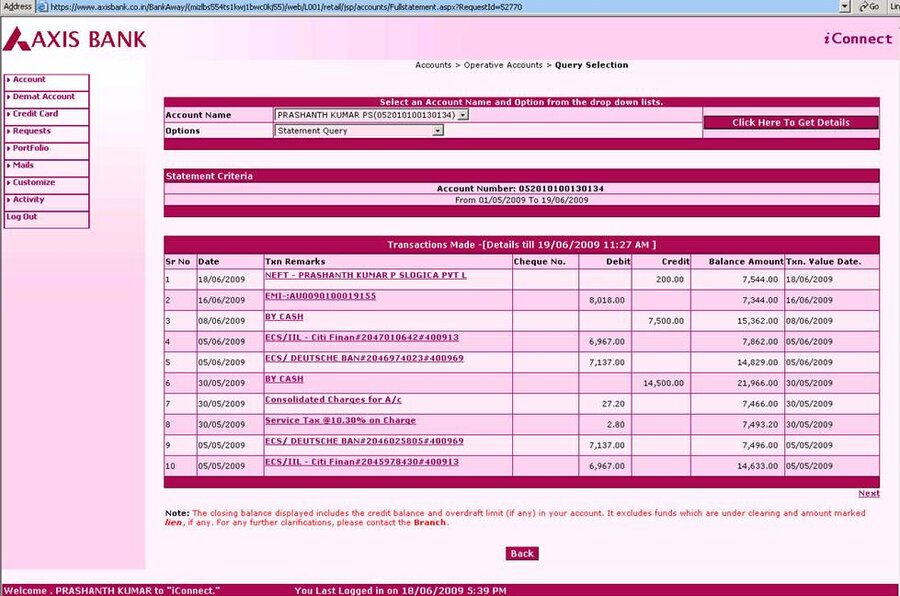The image size is (900, 596).
Task: Open the Statement Query options dropdown
Action: tap(438, 131)
